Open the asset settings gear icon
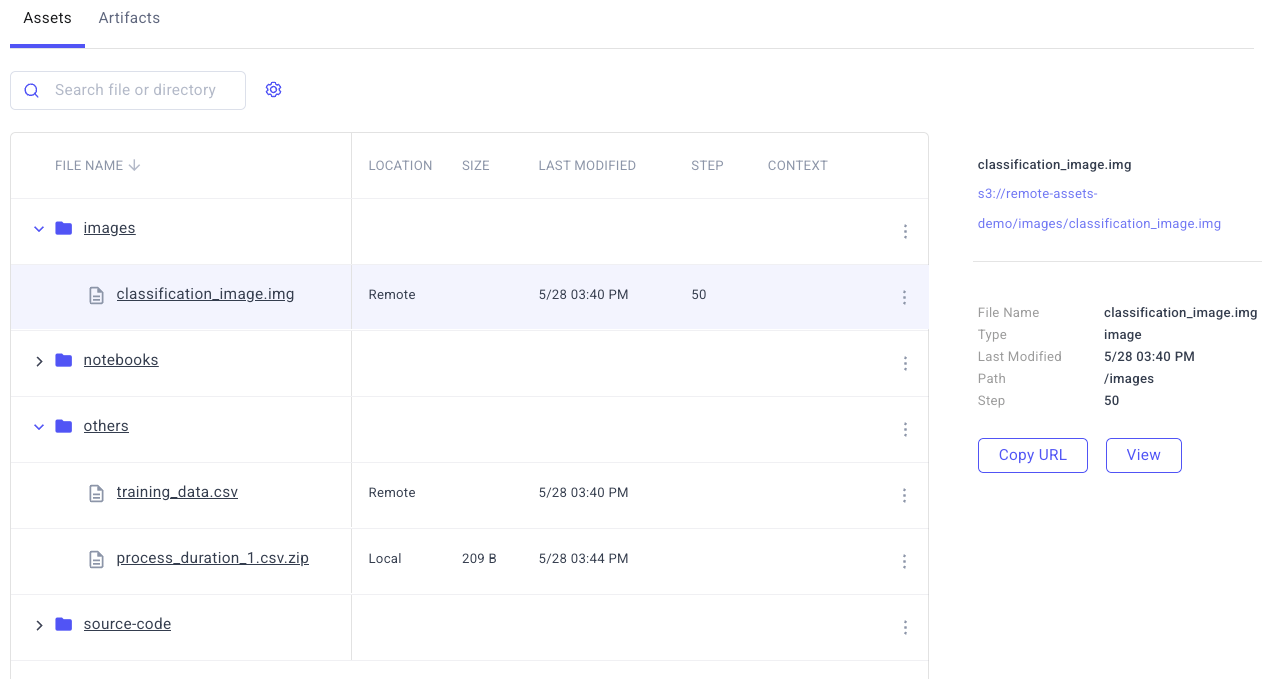The width and height of the screenshot is (1279, 679). point(273,89)
